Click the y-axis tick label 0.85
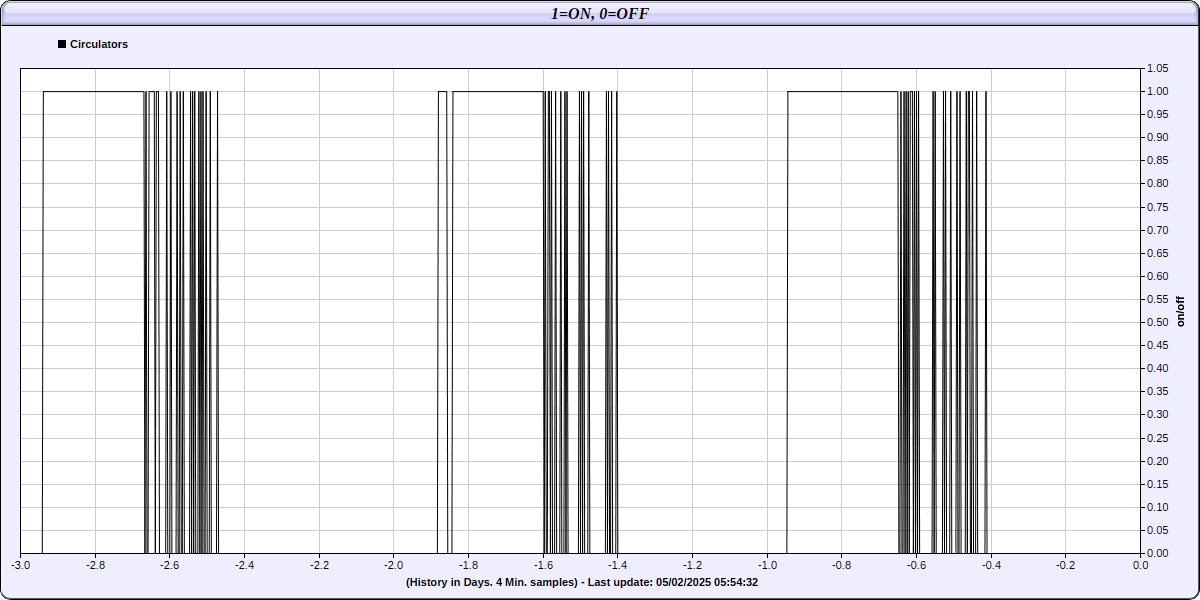 point(1157,160)
